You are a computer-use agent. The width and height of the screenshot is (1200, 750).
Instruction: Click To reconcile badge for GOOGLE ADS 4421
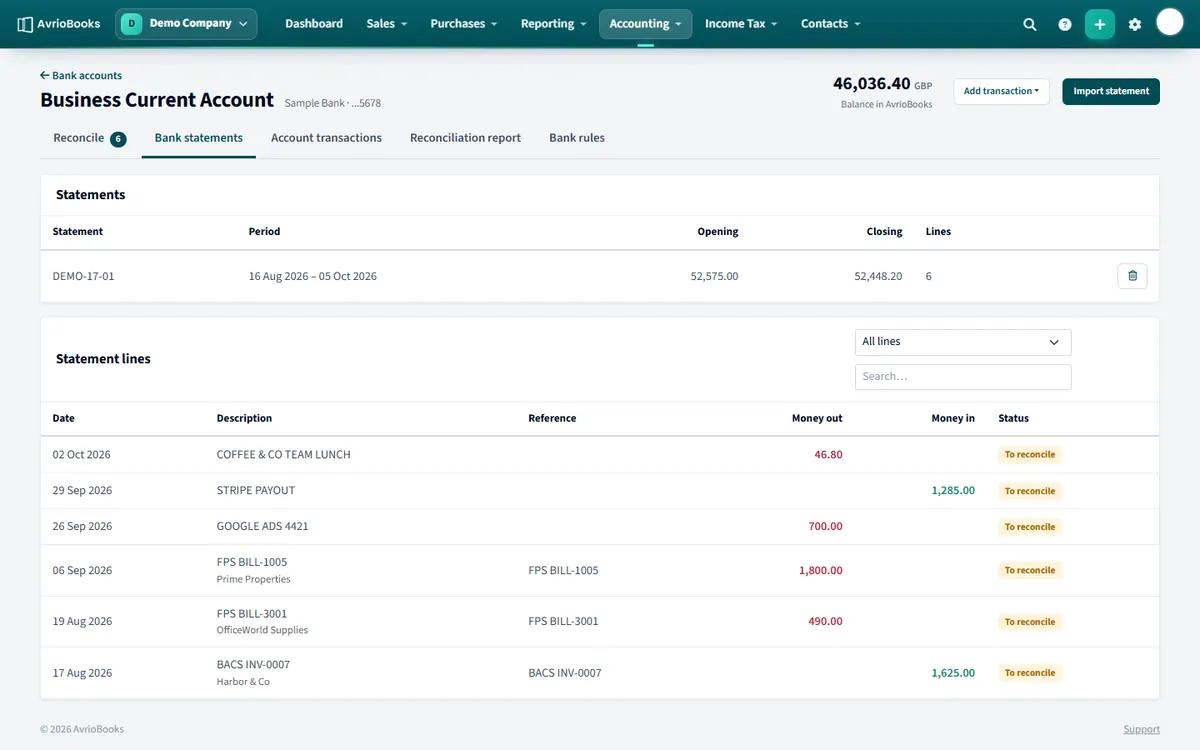click(x=1030, y=527)
